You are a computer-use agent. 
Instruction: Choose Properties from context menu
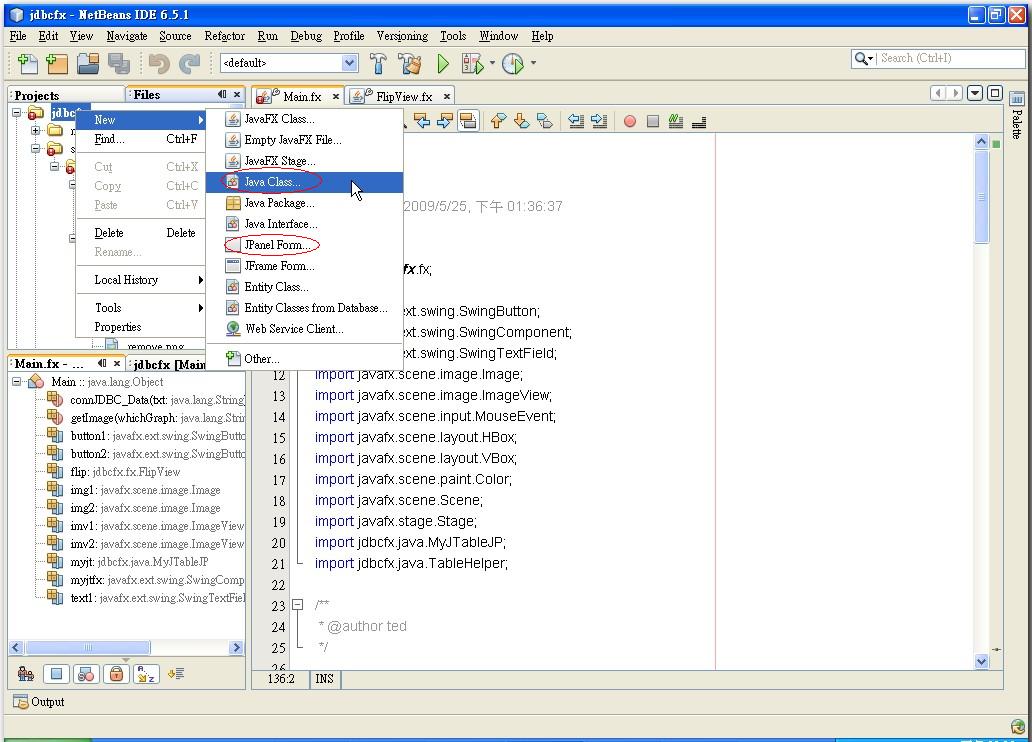point(142,327)
